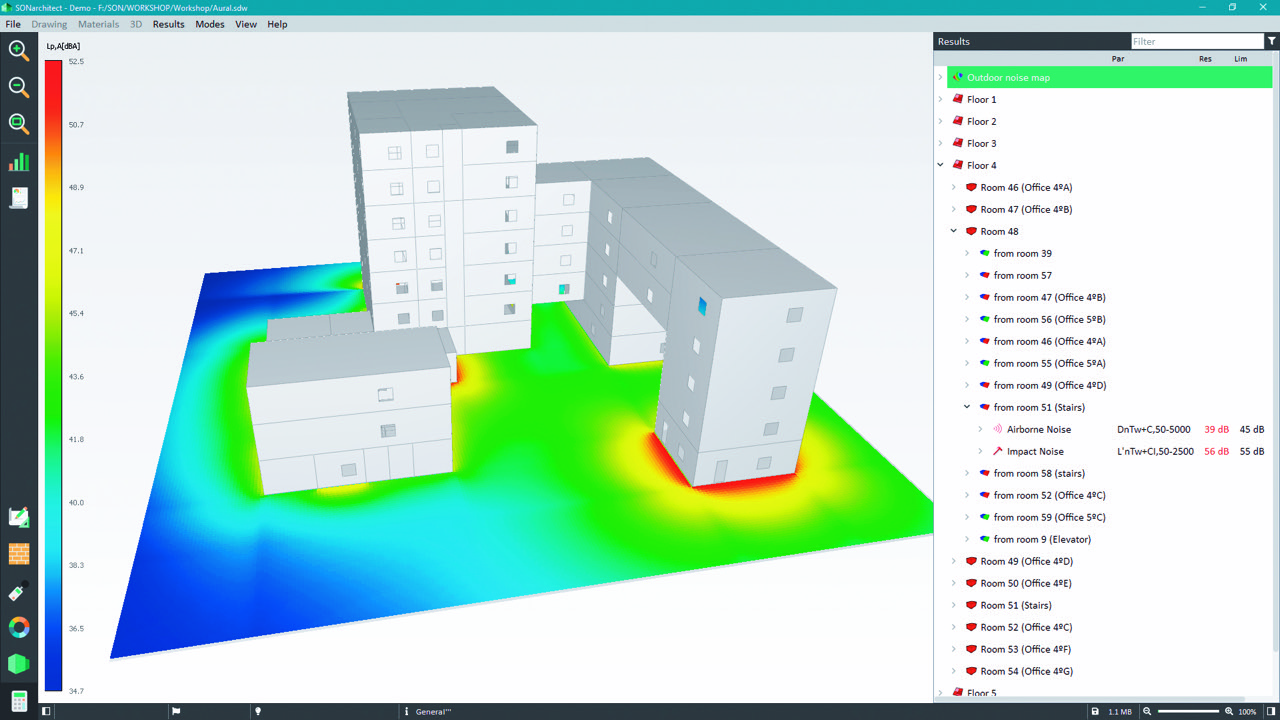Toggle the right panel in status bar
The width and height of the screenshot is (1280, 720).
(1271, 712)
